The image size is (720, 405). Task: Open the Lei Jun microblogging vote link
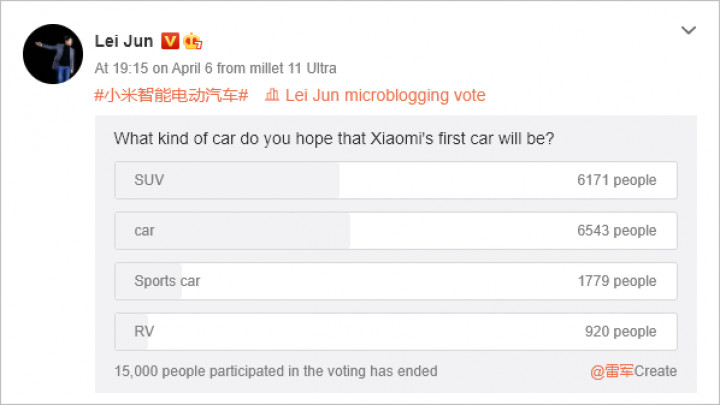385,96
